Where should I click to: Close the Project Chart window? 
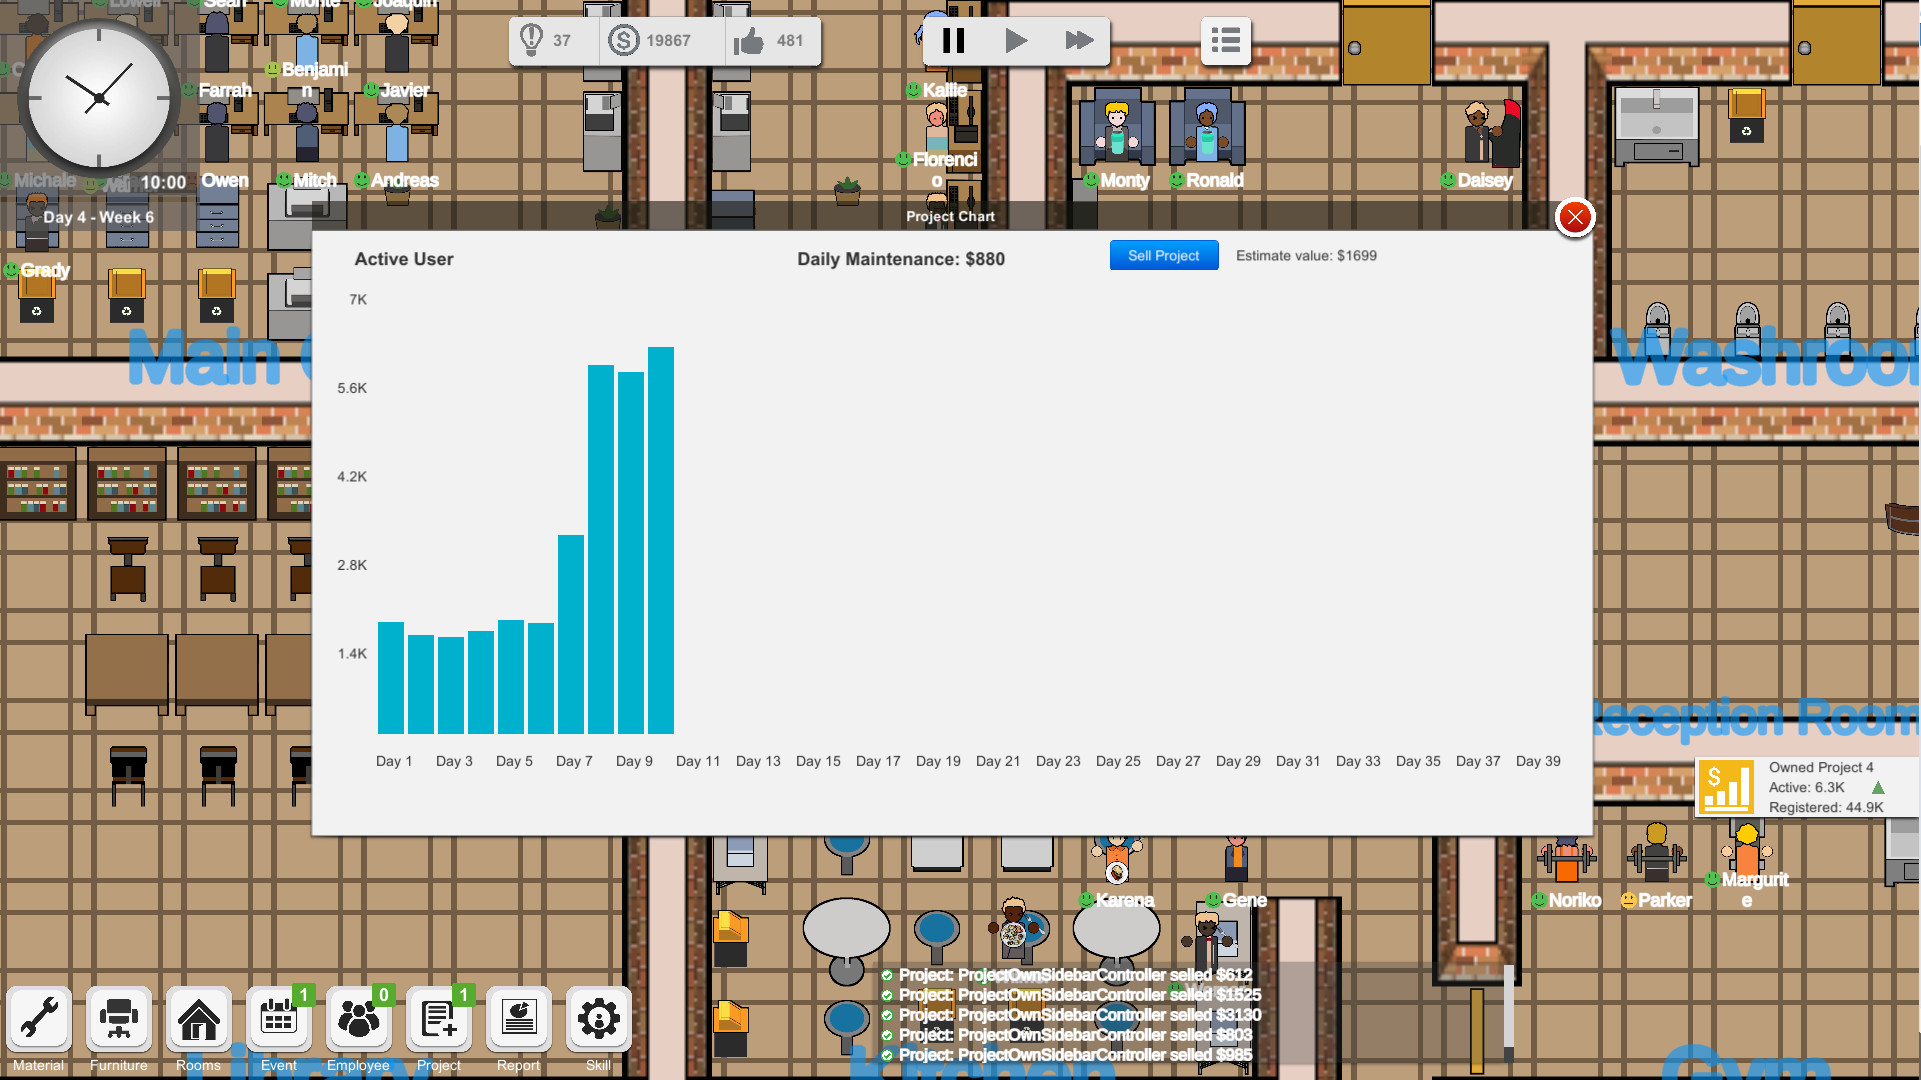1575,217
